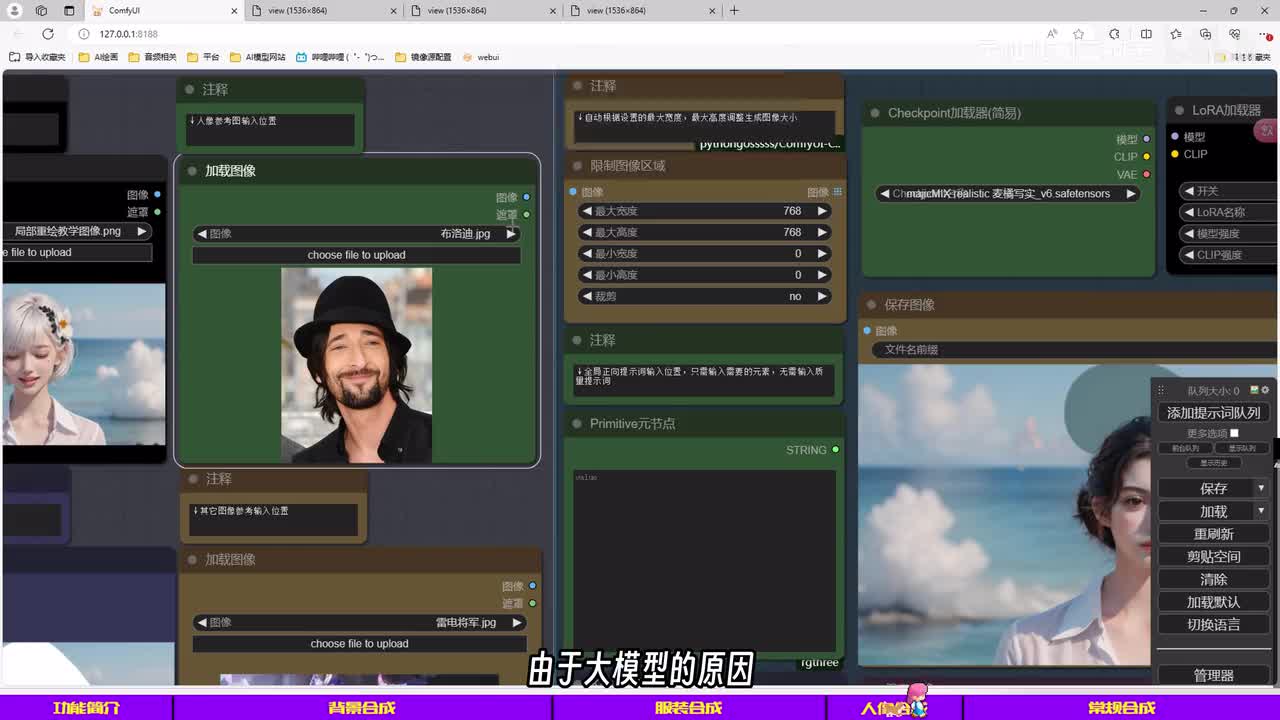Click collapse dot on 保存图像 node

[871, 305]
